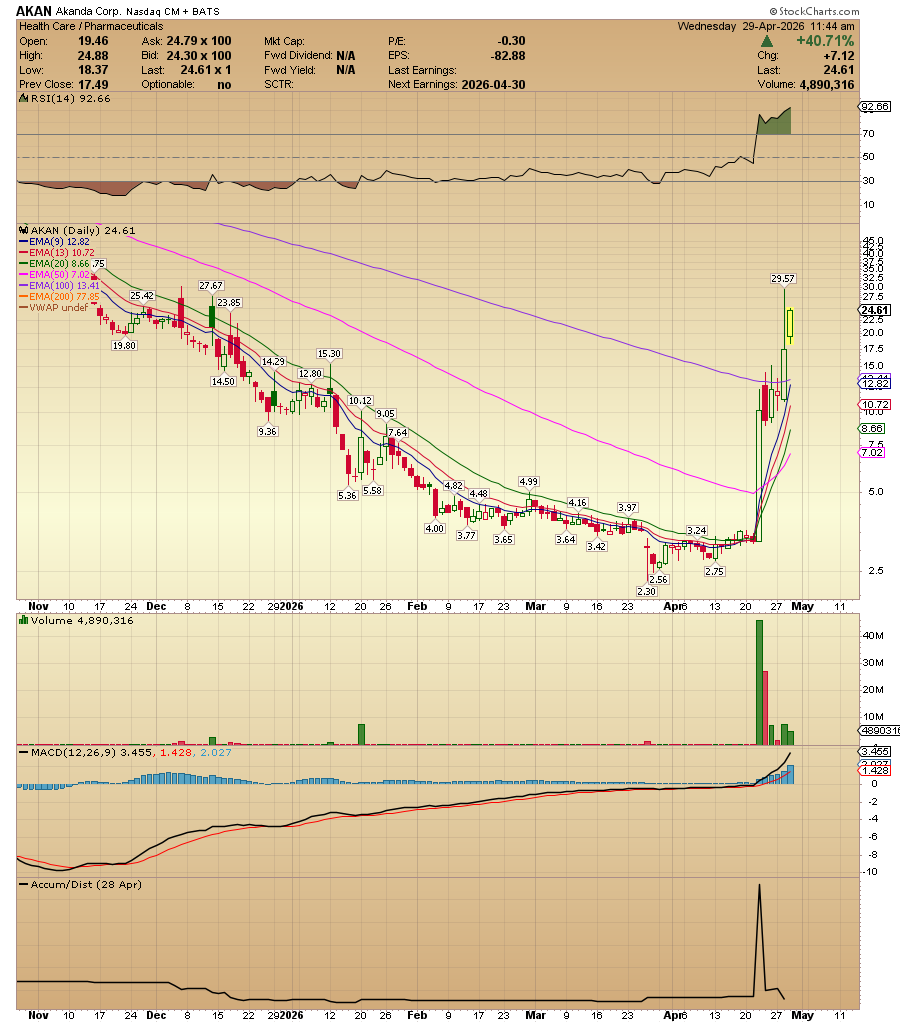The image size is (900, 1023).
Task: Click the Prev Close value 17.49
Action: click(x=93, y=84)
